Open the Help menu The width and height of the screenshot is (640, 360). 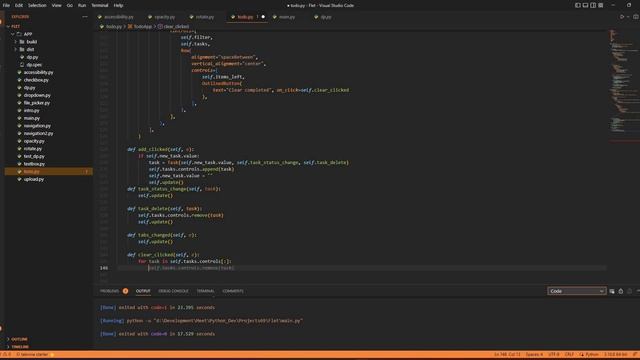click(x=118, y=5)
